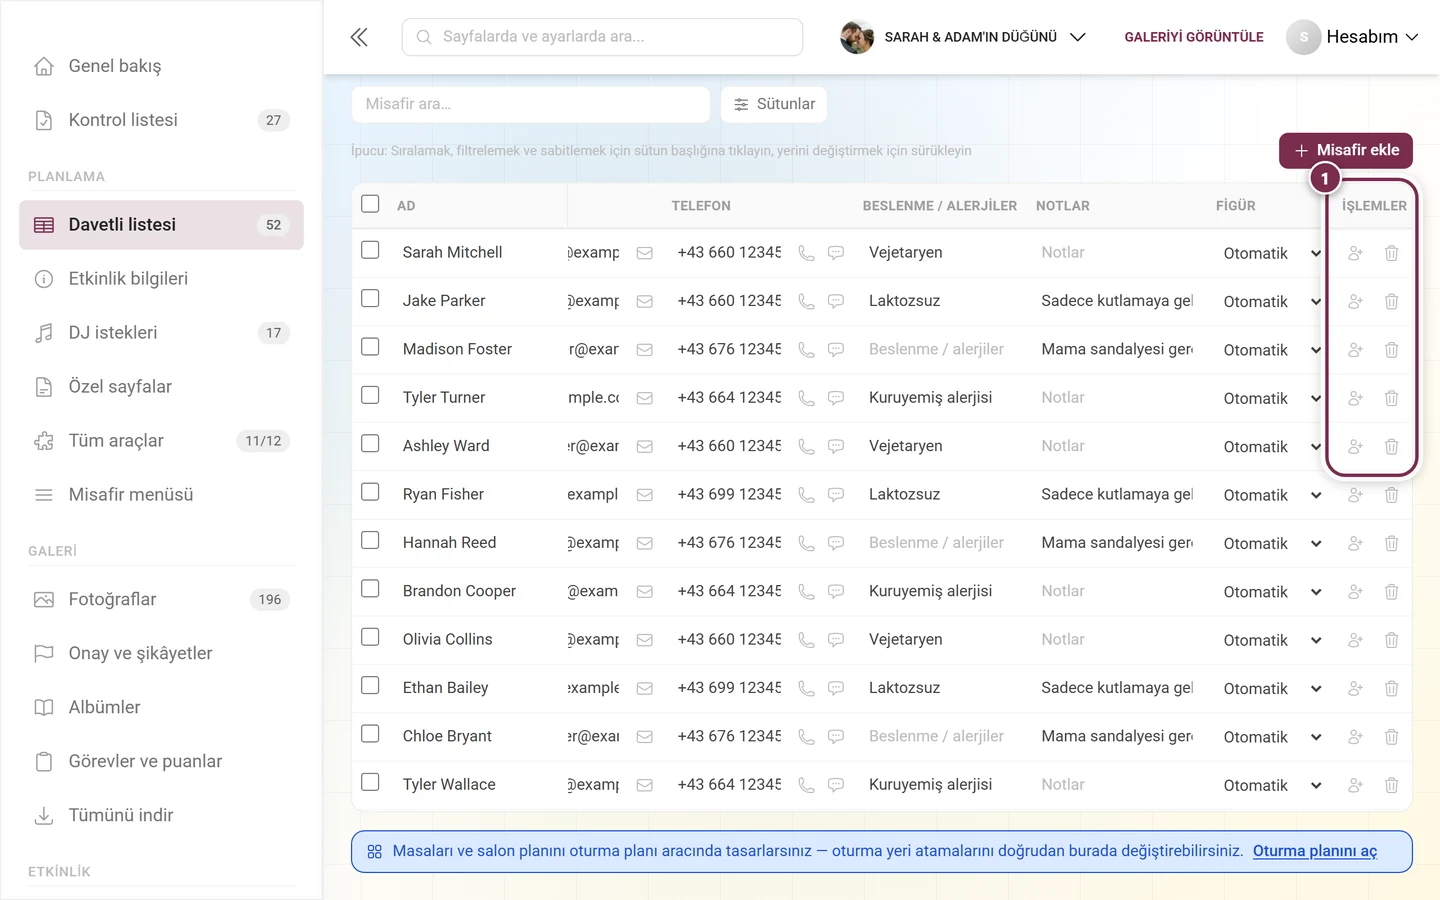1440x900 pixels.
Task: Collapse the sidebar with the double-chevron icon
Action: (x=359, y=37)
